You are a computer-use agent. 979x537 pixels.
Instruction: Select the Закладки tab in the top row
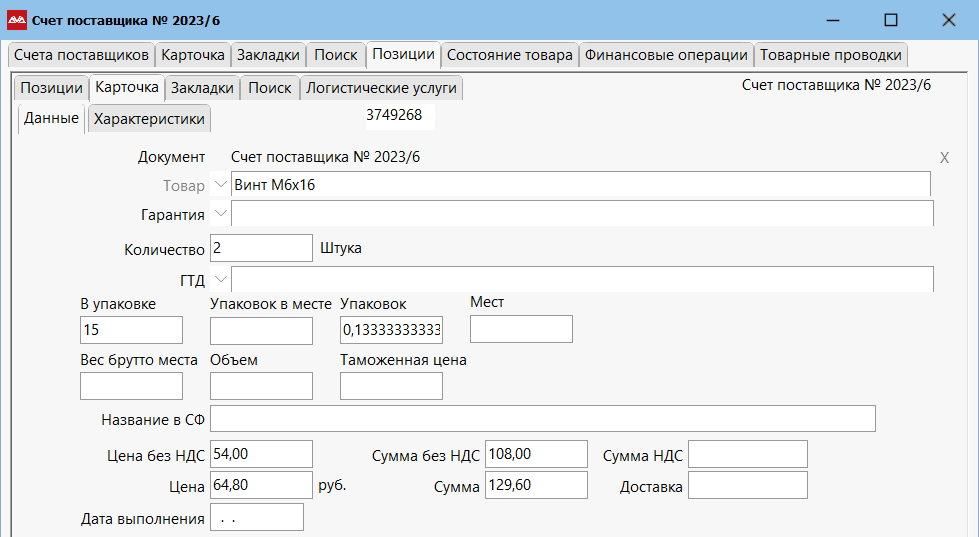pos(267,55)
